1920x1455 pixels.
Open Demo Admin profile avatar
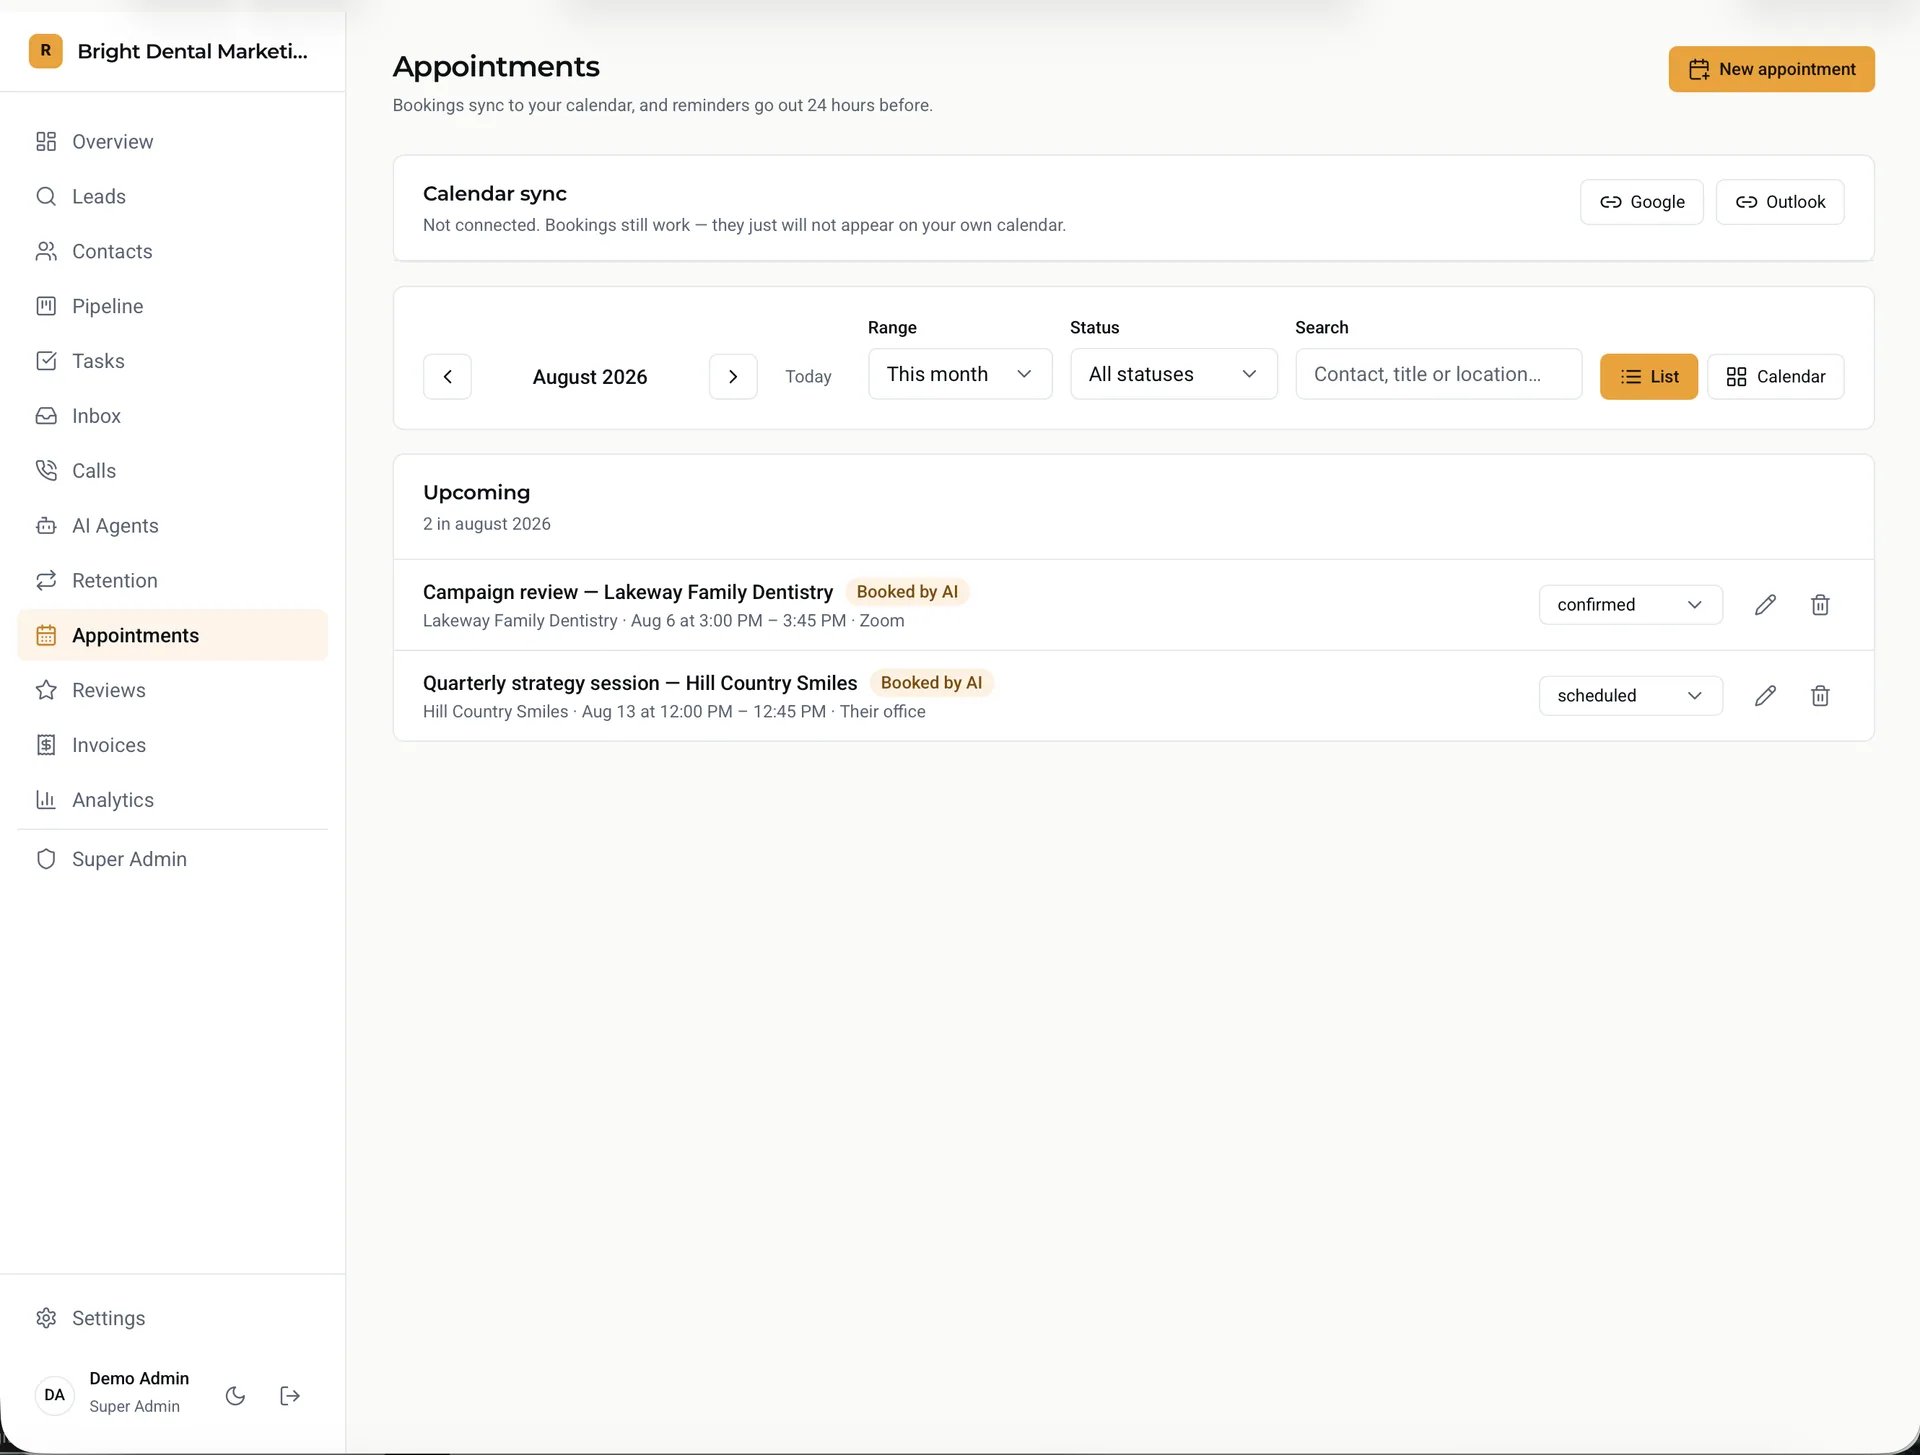pos(55,1395)
